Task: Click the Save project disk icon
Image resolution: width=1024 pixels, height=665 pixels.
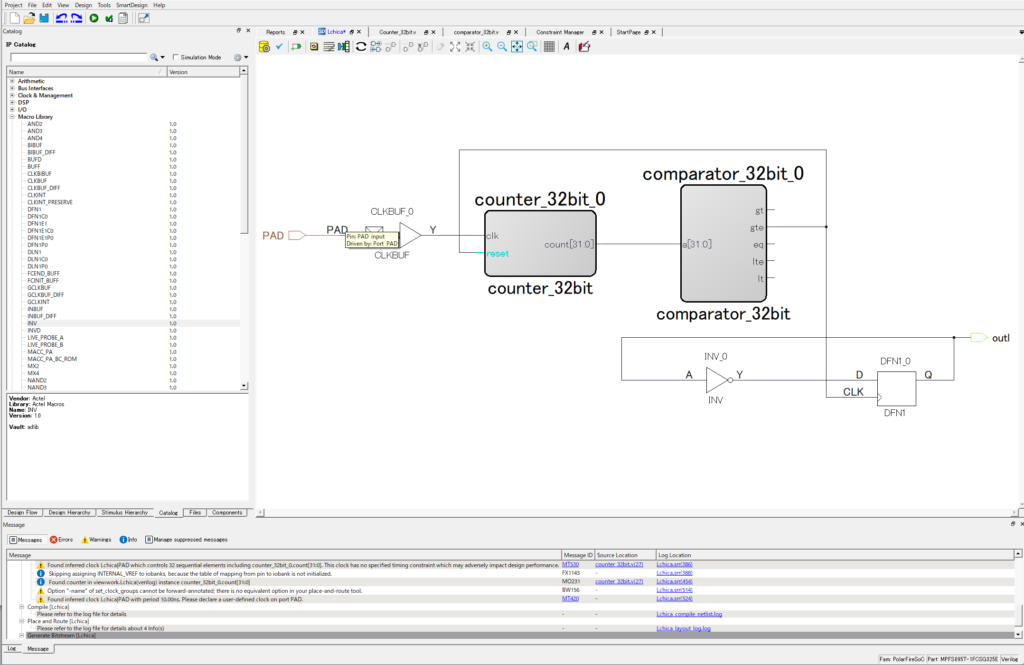Action: [x=45, y=18]
